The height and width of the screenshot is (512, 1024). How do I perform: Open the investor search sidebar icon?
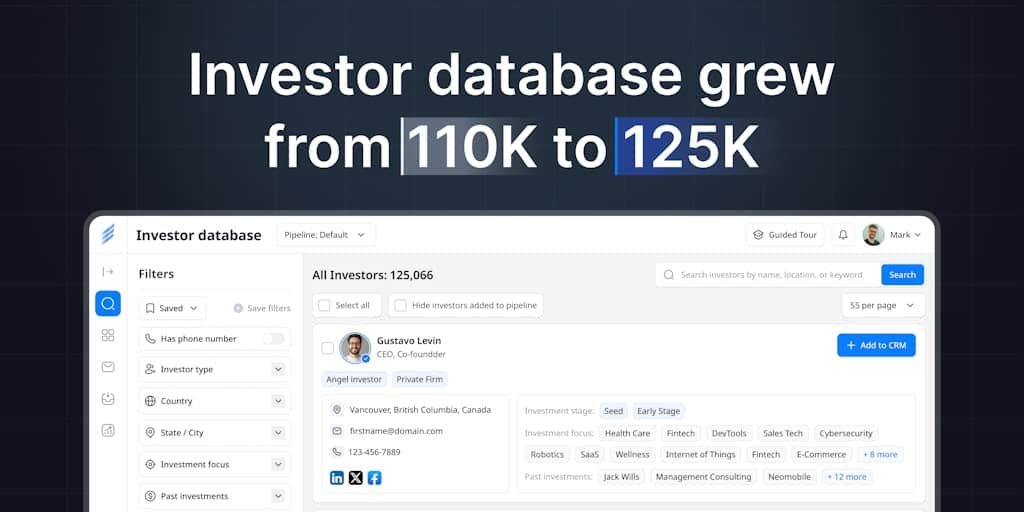(108, 304)
